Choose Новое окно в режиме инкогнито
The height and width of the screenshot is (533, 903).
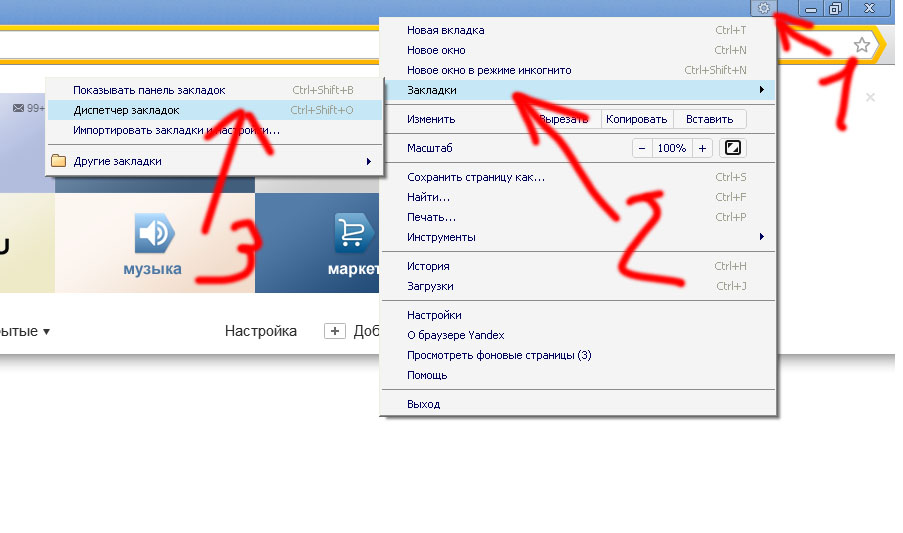[x=488, y=70]
